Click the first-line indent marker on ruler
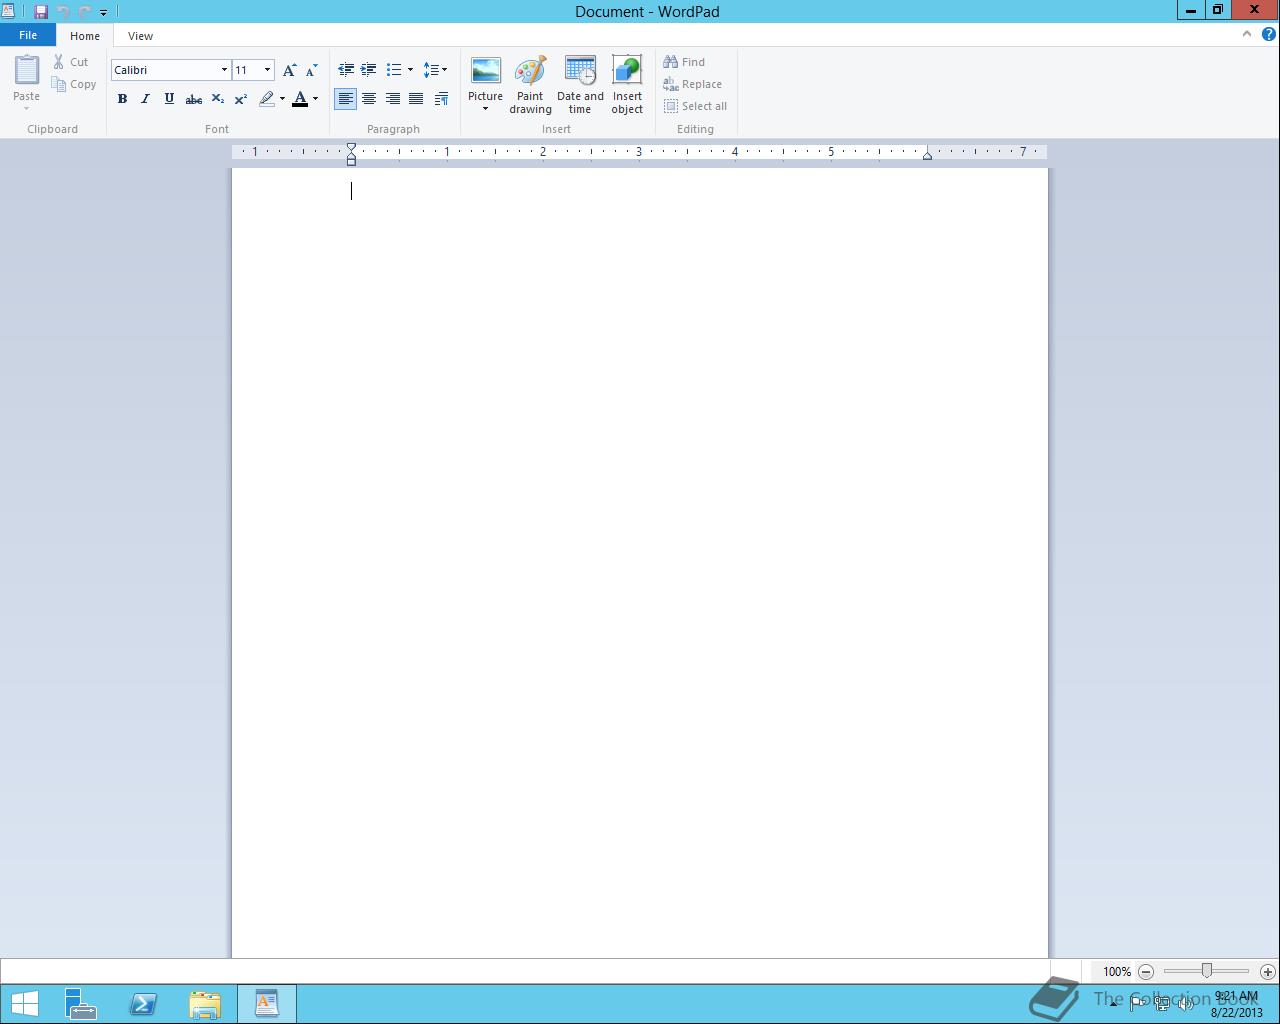1280x1024 pixels. click(351, 148)
